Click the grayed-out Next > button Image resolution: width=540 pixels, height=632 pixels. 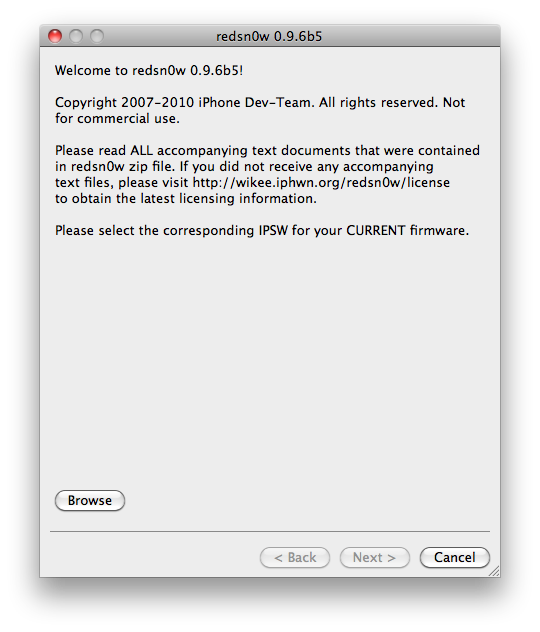coord(374,557)
